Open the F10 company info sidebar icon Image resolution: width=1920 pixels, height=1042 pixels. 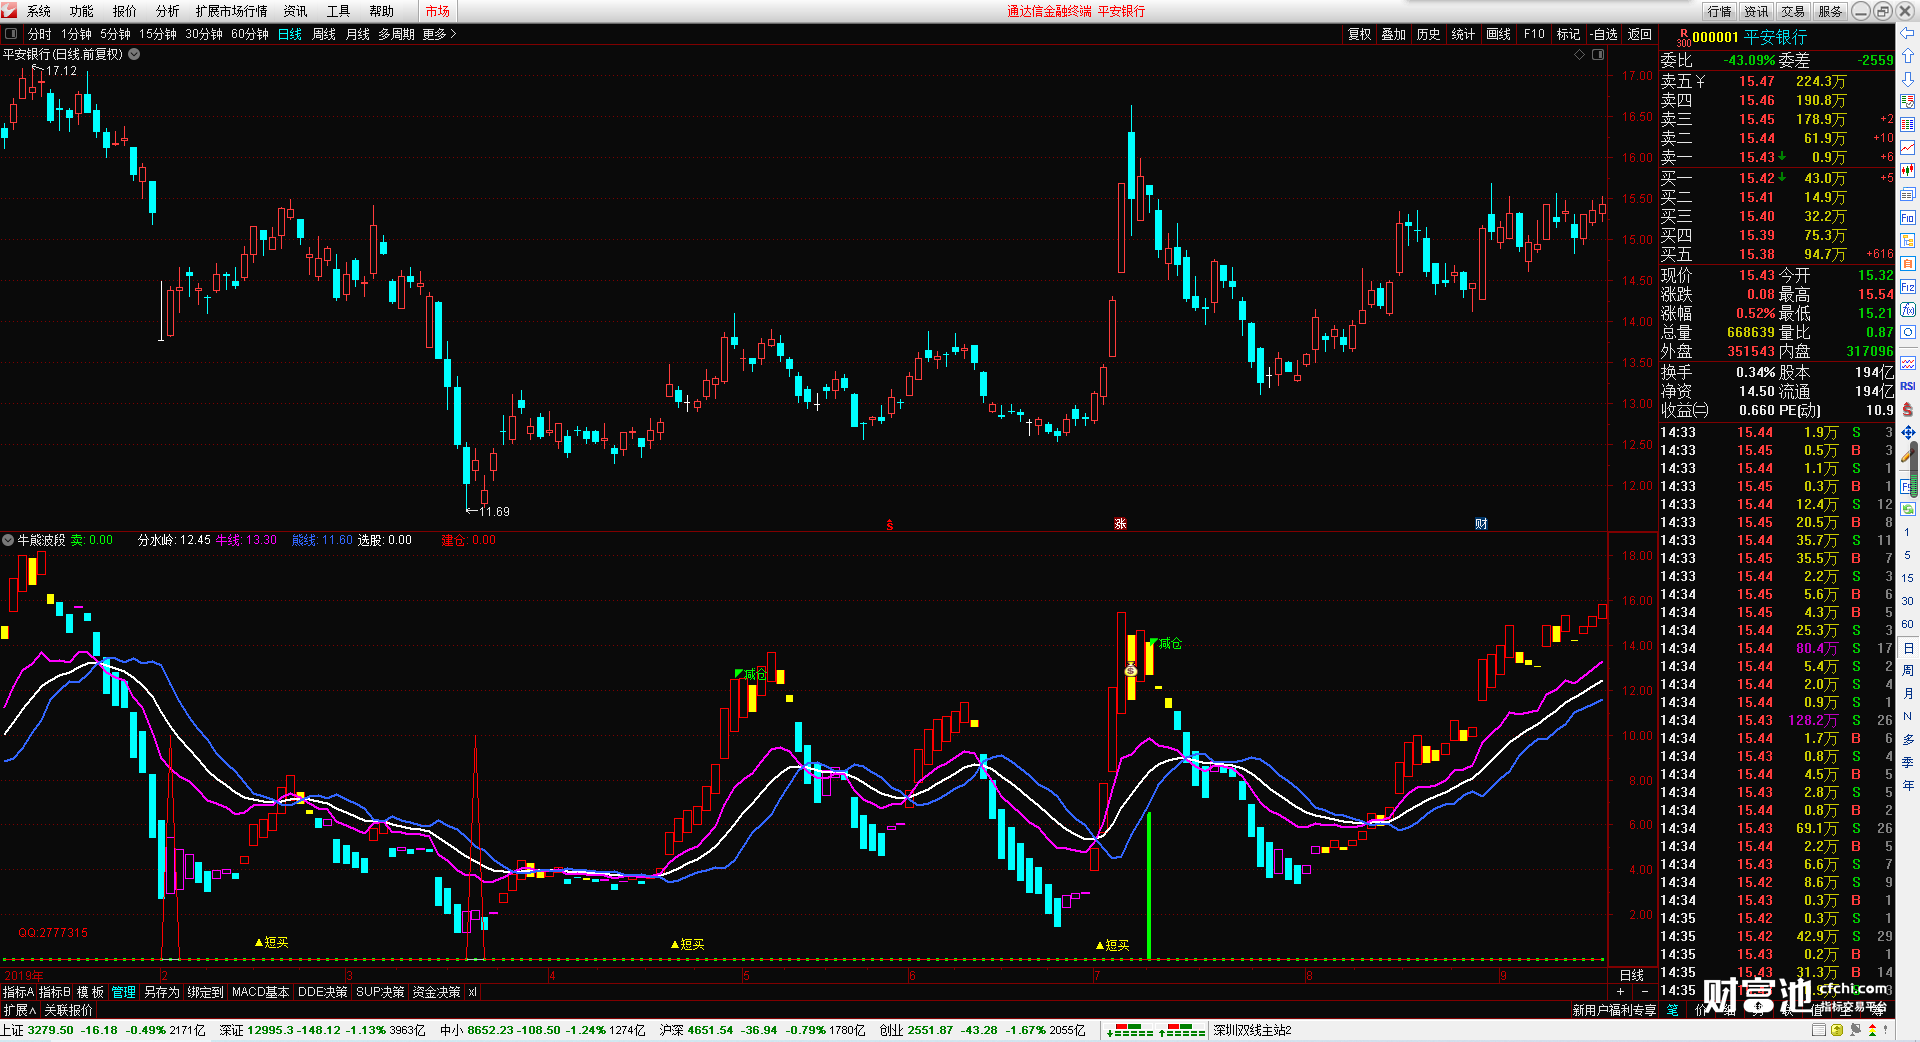click(1908, 217)
